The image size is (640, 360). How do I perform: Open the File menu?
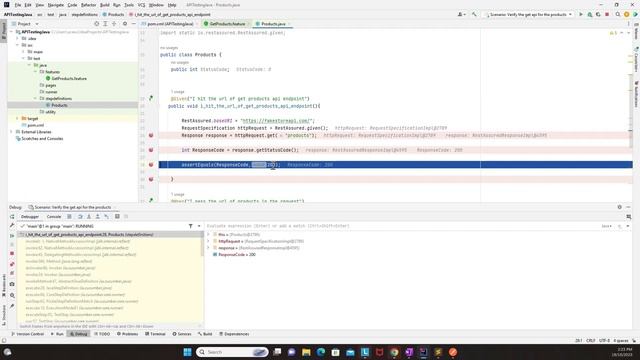coord(18,5)
